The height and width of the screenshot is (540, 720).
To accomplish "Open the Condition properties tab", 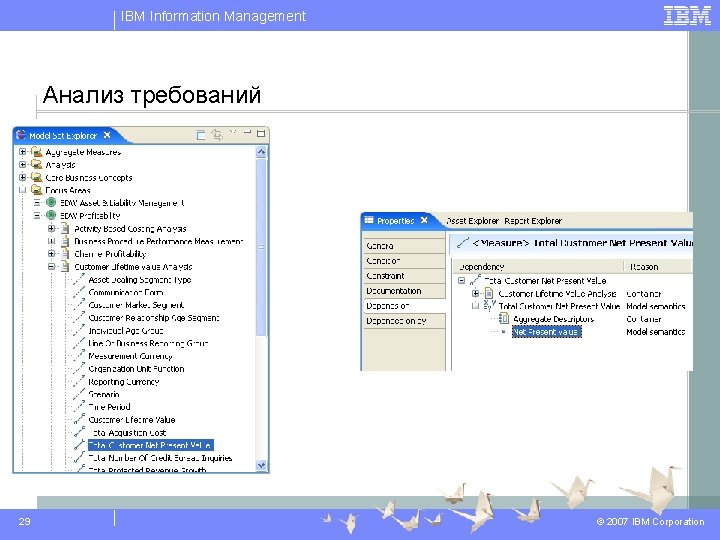I will tap(404, 260).
